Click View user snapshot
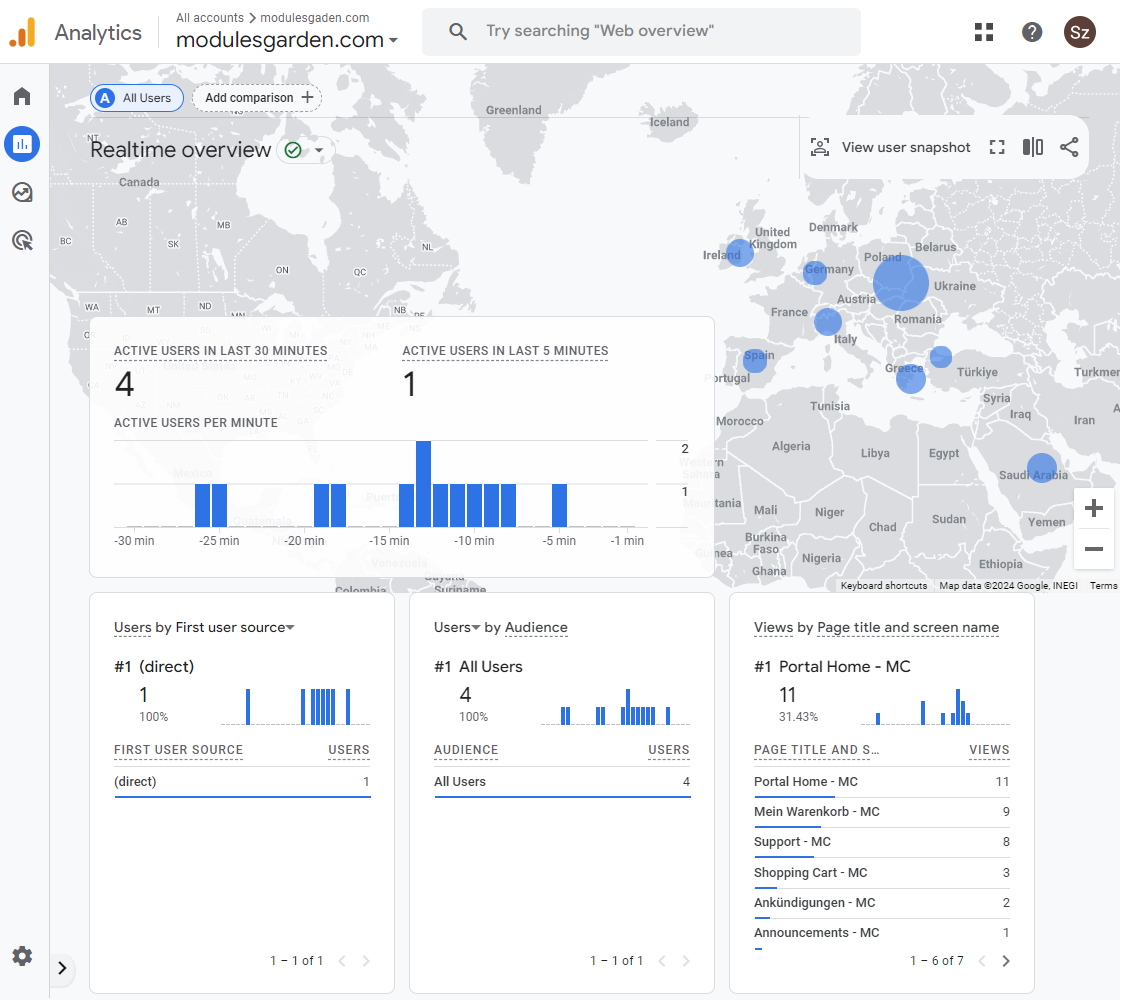This screenshot has width=1121, height=1000. [x=891, y=147]
